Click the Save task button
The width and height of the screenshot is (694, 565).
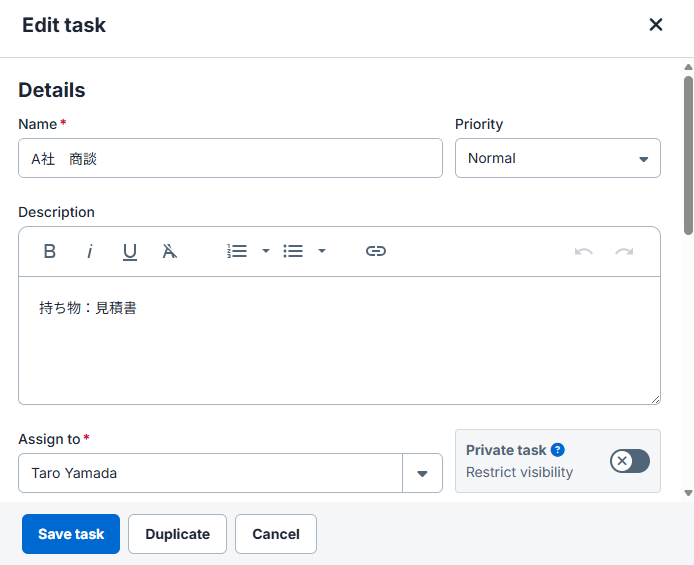pyautogui.click(x=71, y=534)
